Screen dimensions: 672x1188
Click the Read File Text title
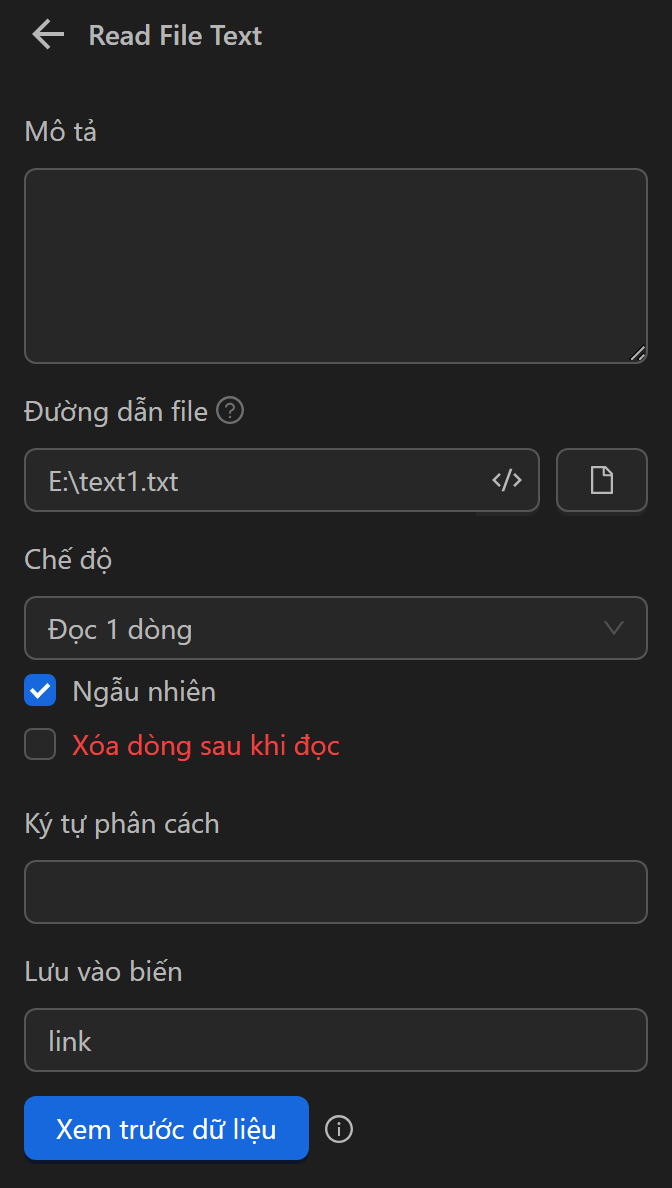coord(175,35)
